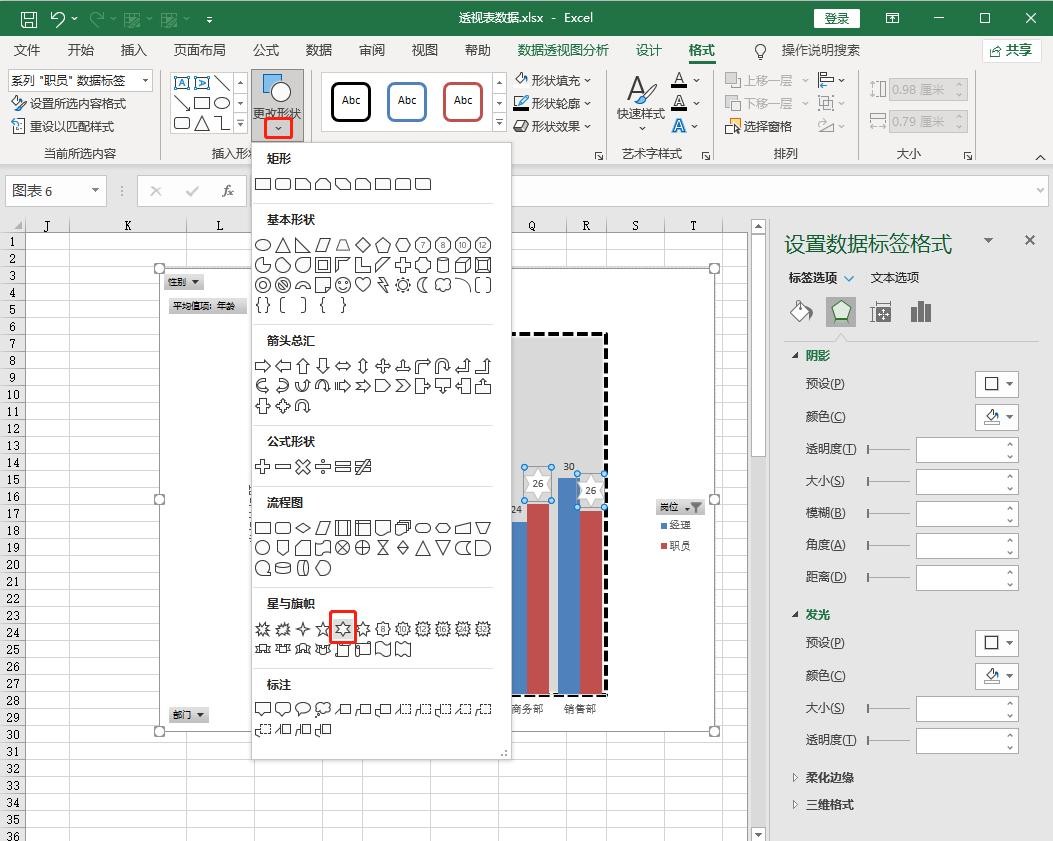This screenshot has width=1053, height=841.
Task: Select the 6-point star shape
Action: coord(343,629)
